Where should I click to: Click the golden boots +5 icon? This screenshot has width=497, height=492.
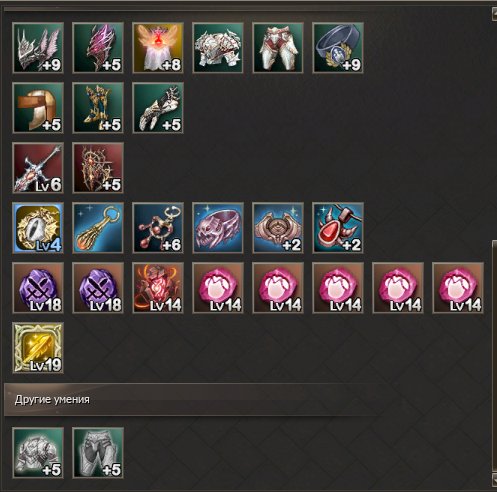coord(98,108)
